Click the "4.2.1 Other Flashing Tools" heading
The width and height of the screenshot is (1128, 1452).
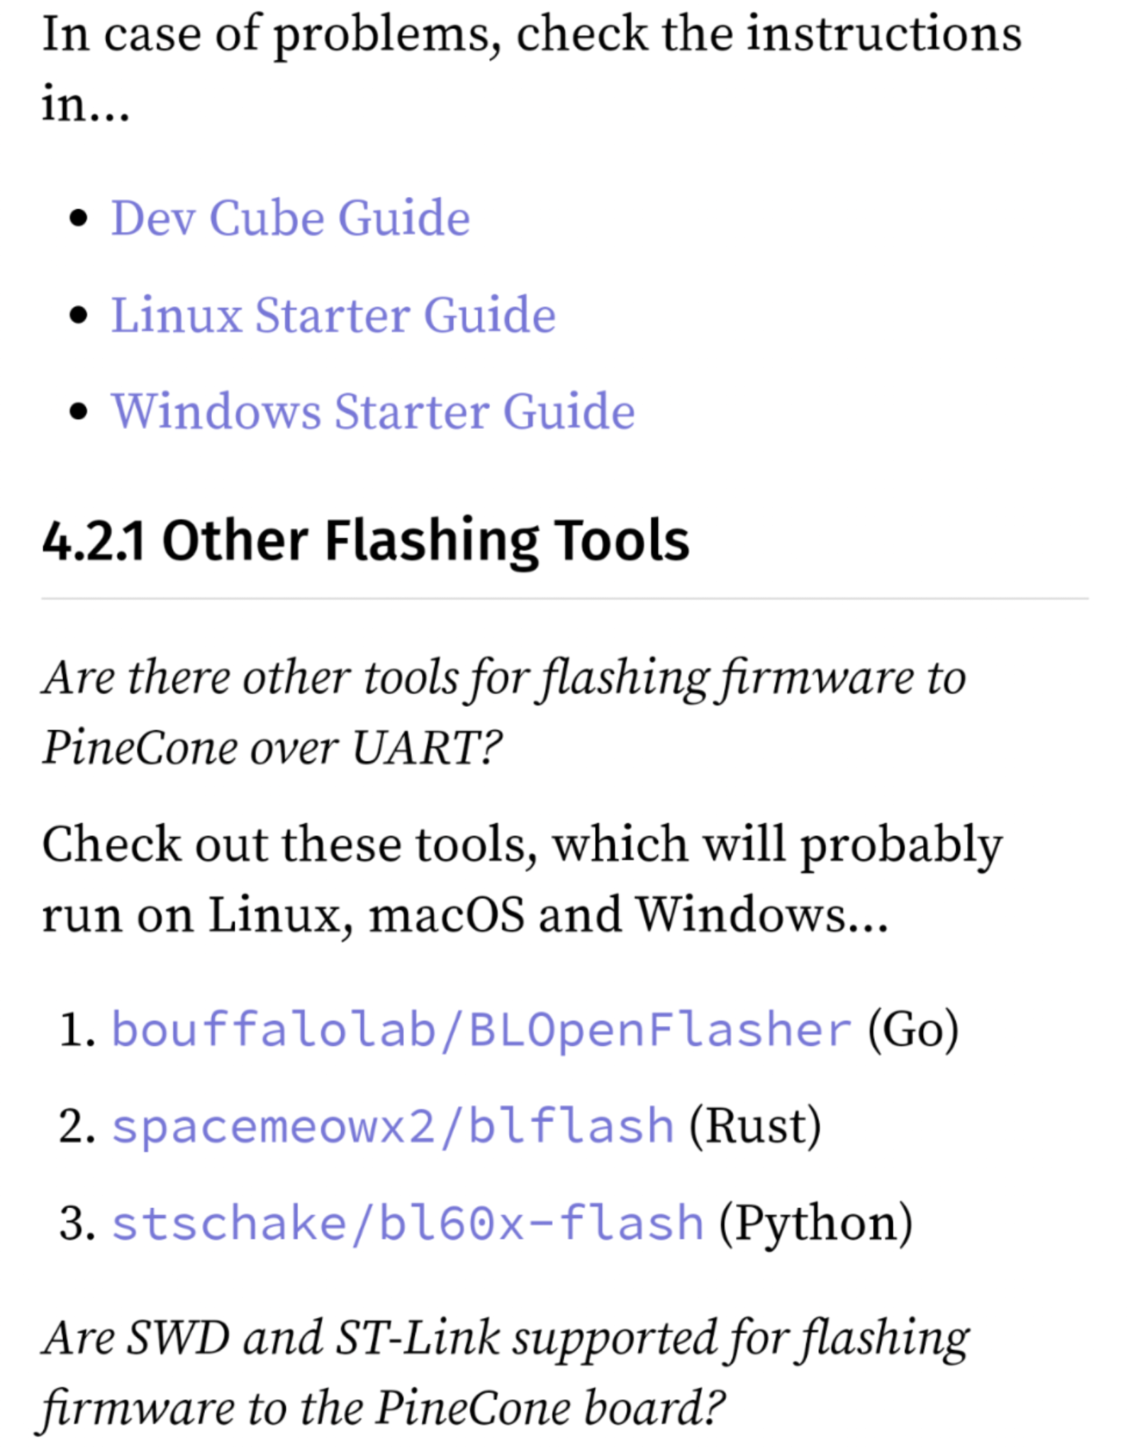366,541
